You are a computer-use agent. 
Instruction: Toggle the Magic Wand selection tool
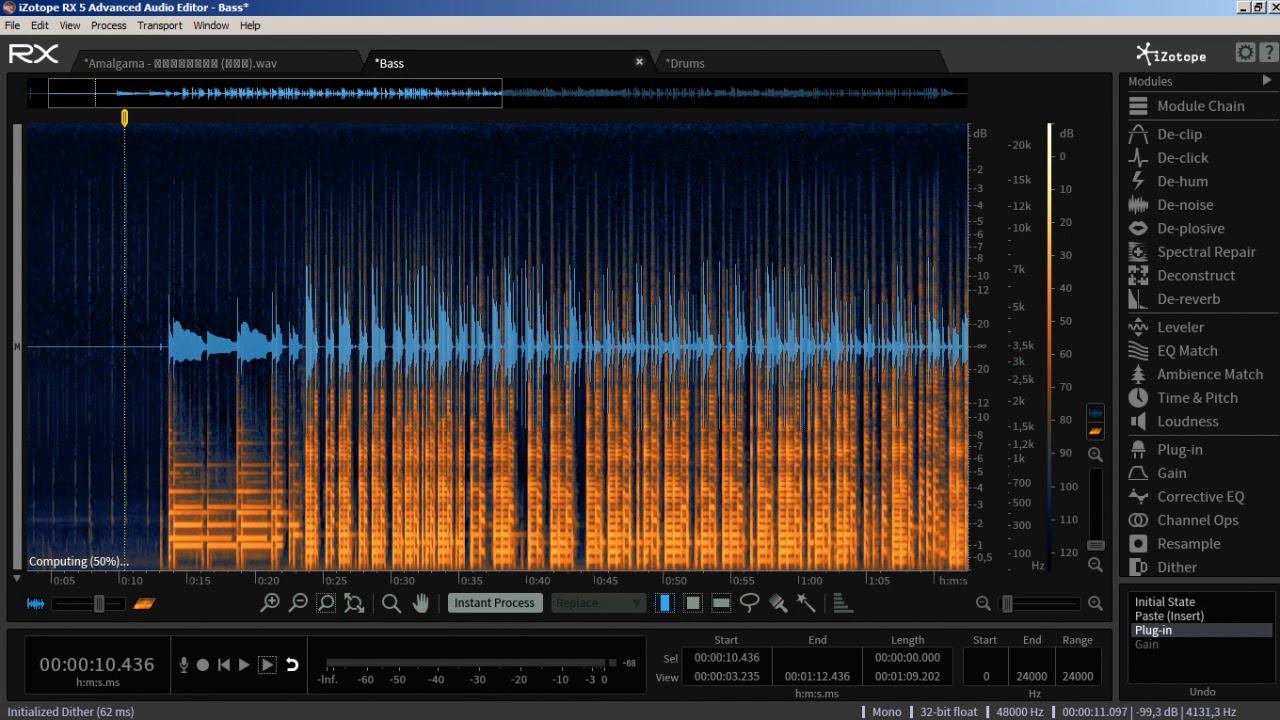806,603
